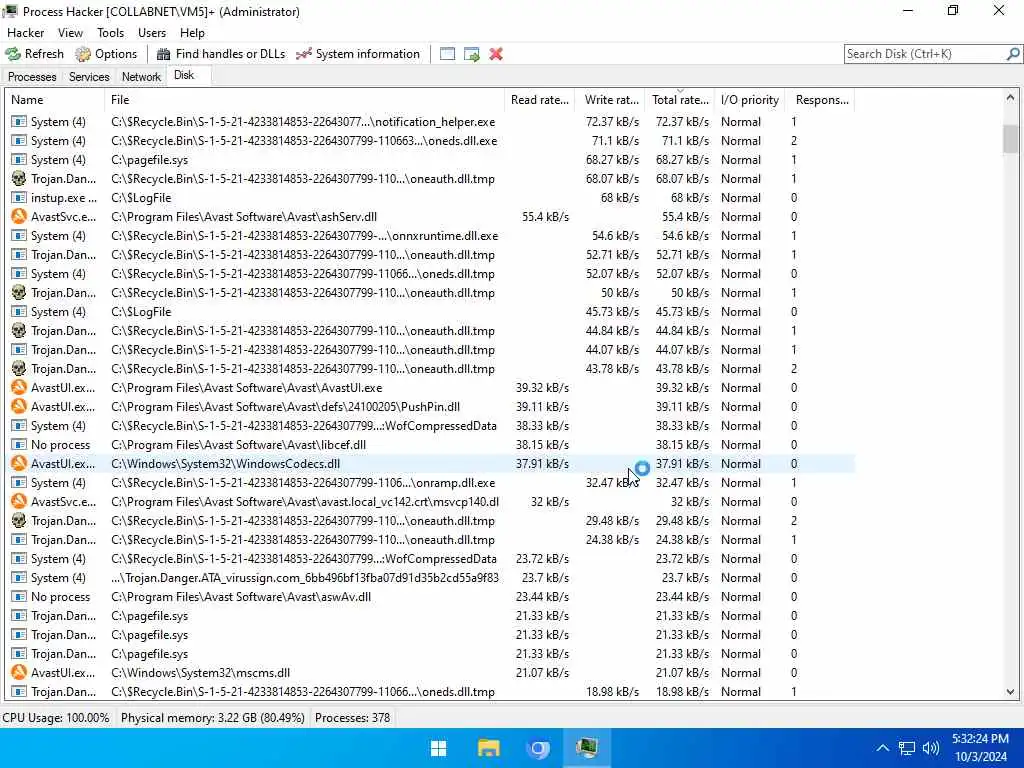1024x768 pixels.
Task: Sort by the Name column header
Action: (x=55, y=100)
